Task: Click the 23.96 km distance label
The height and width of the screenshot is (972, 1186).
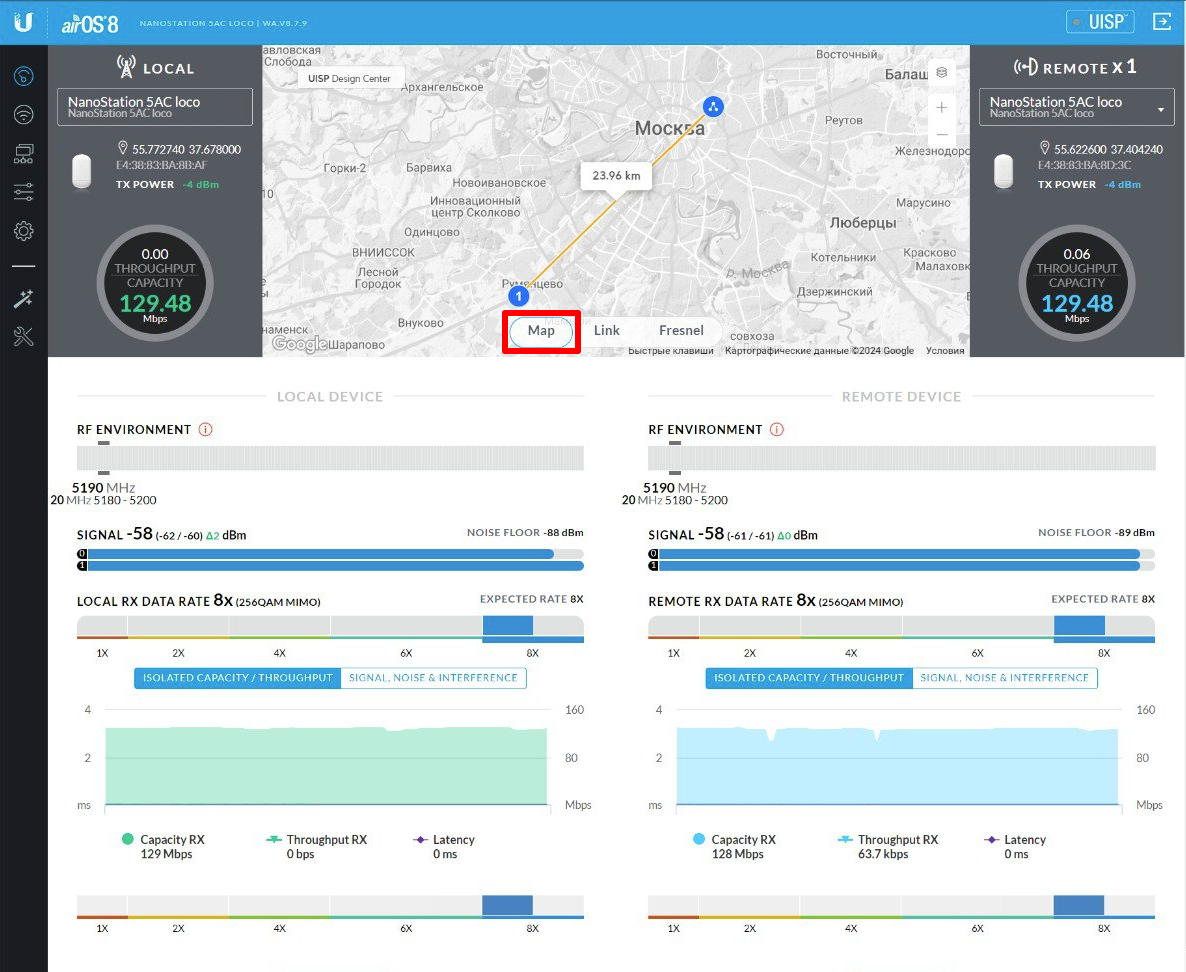Action: [x=616, y=175]
